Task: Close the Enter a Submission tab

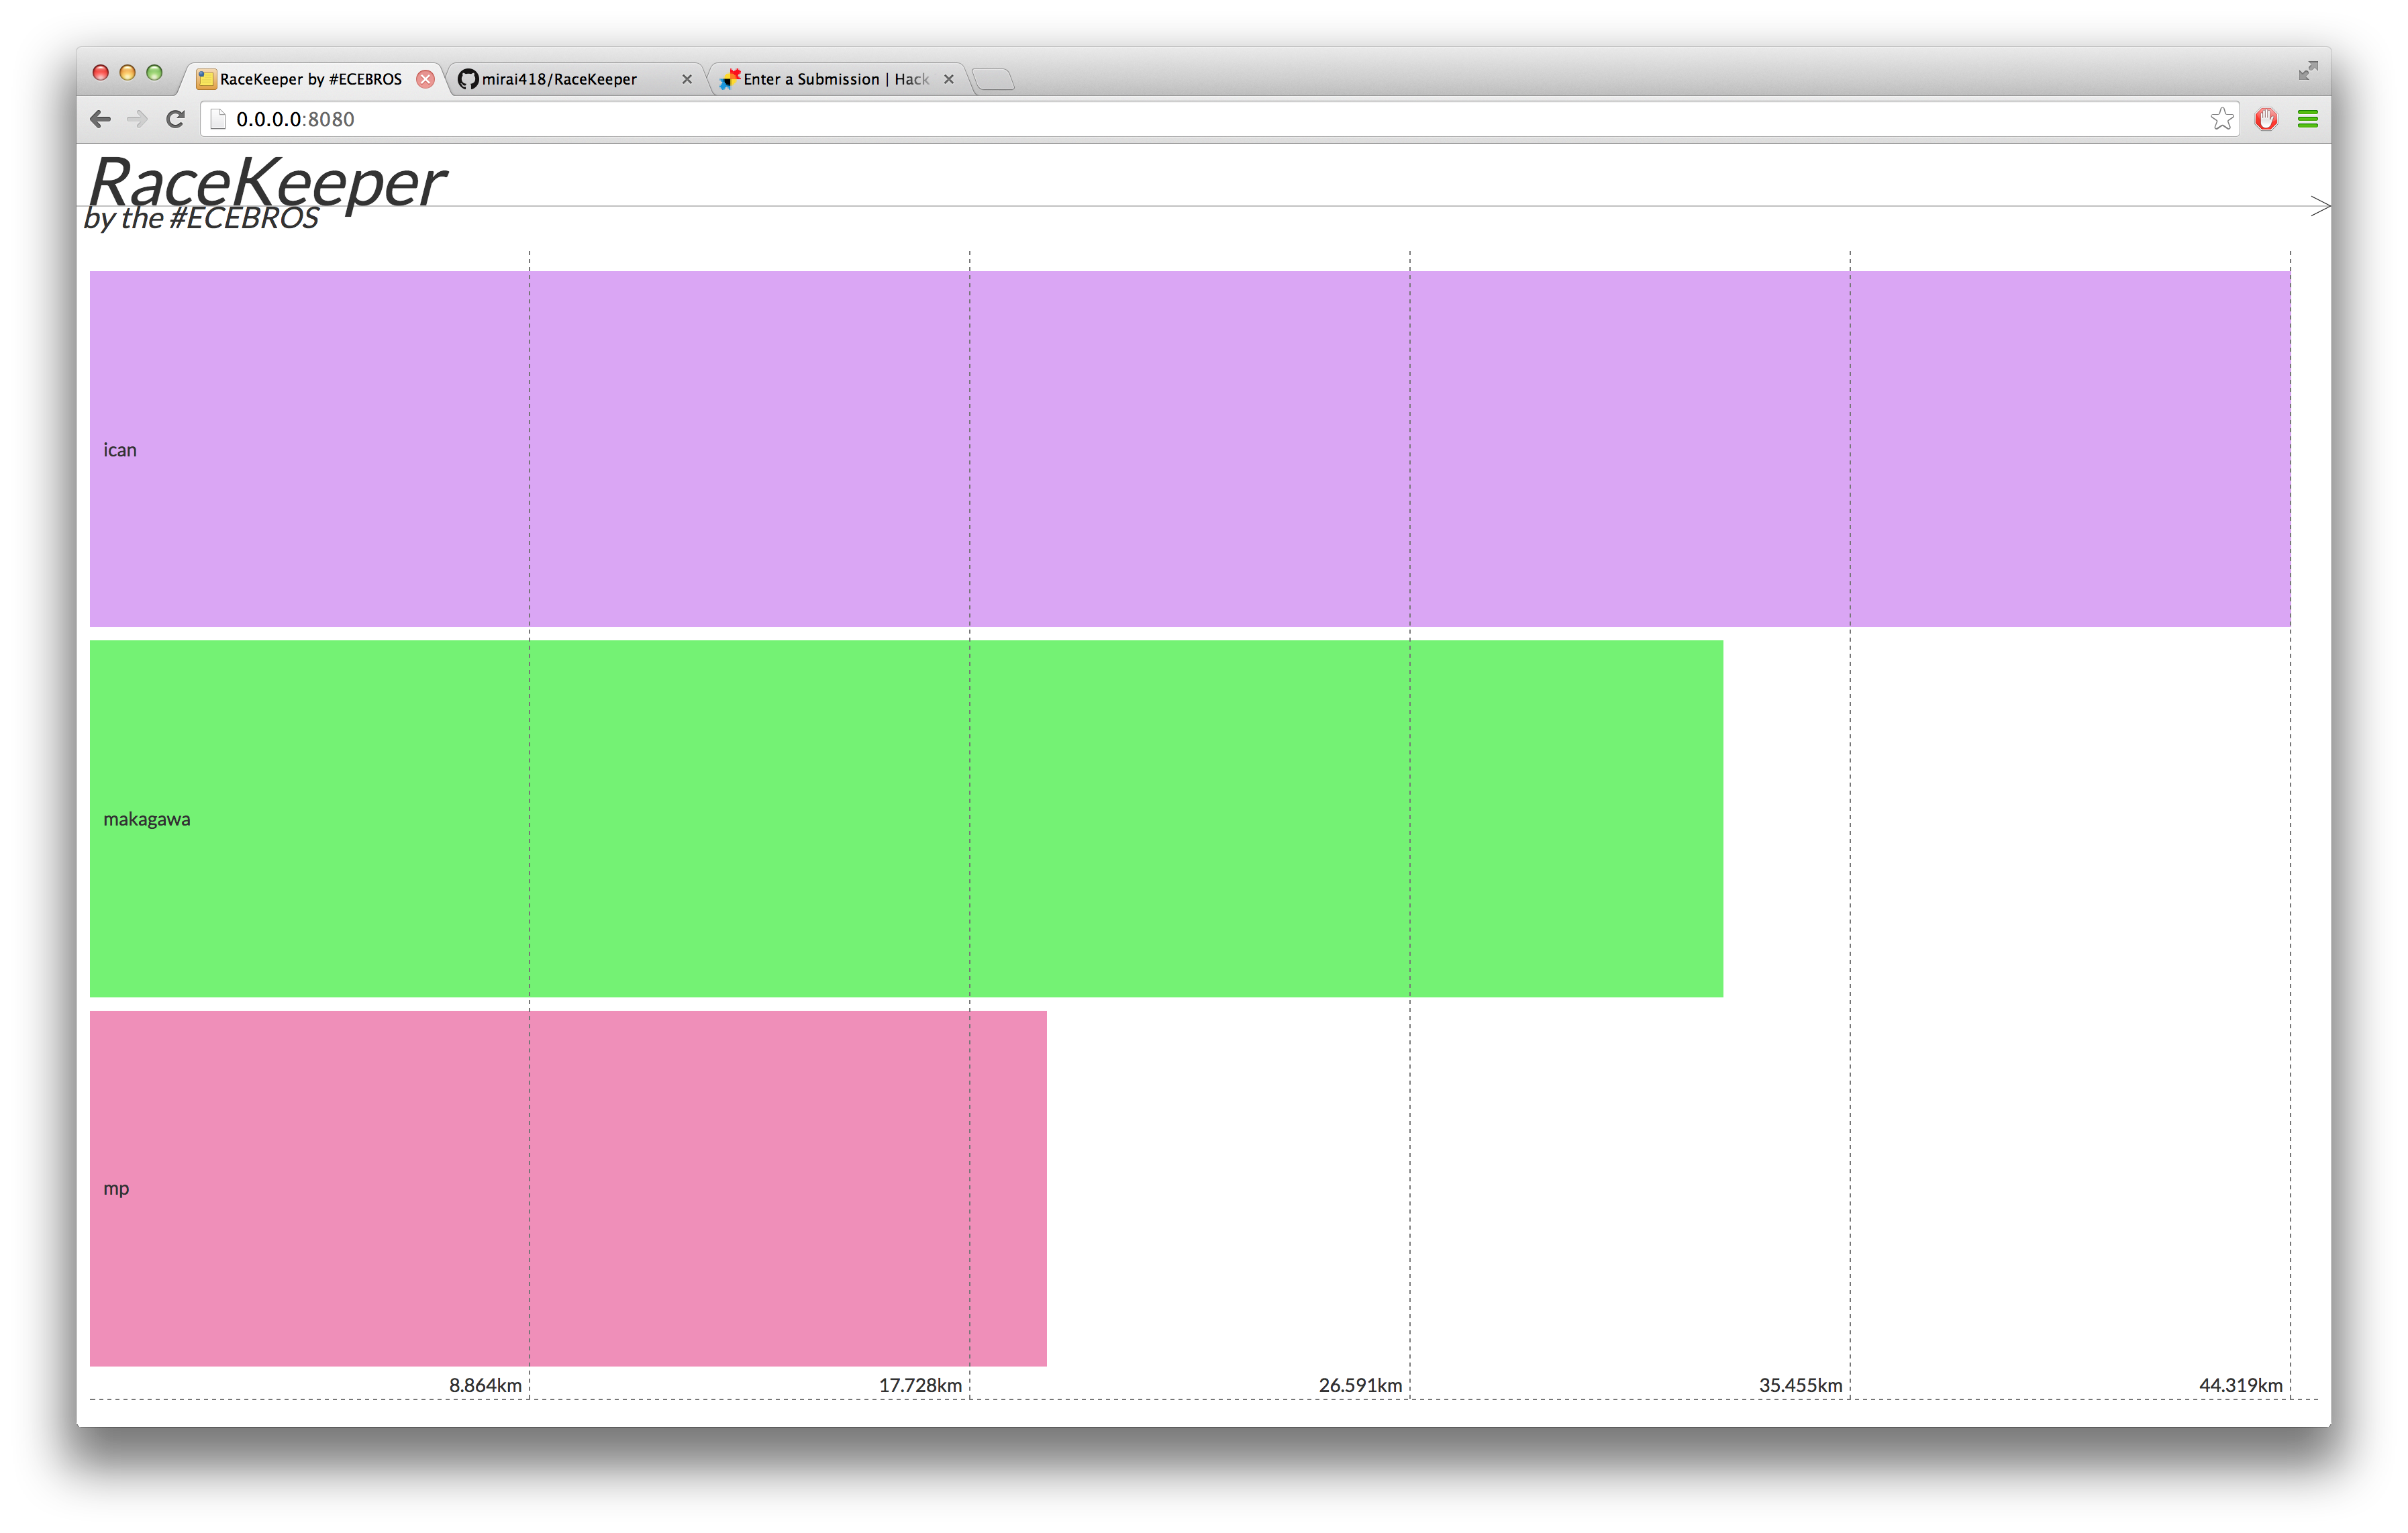Action: [x=949, y=79]
